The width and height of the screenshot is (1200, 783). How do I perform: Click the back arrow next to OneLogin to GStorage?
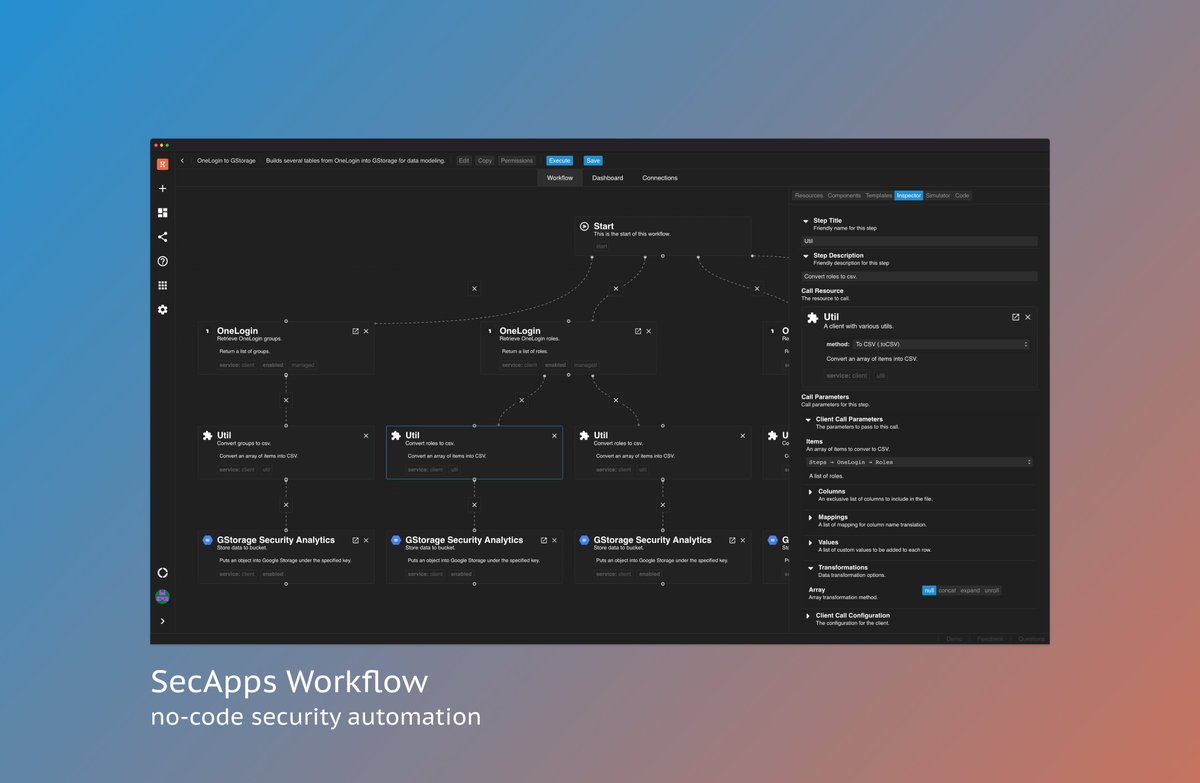pos(182,161)
